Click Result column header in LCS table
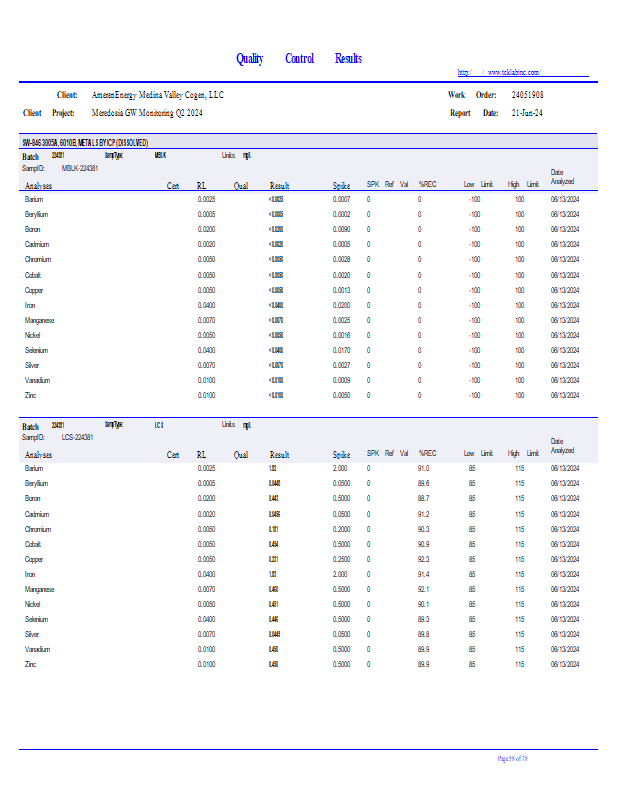 [x=279, y=454]
